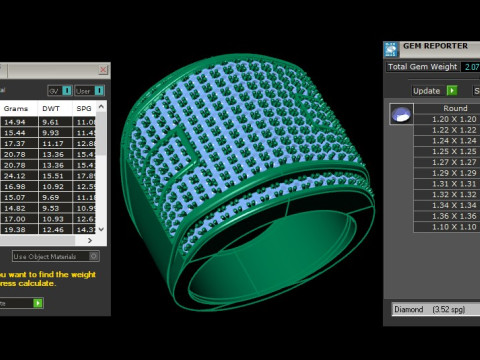The image size is (480, 360).
Task: Click the 10.92 DWT cell
Action: coord(55,186)
